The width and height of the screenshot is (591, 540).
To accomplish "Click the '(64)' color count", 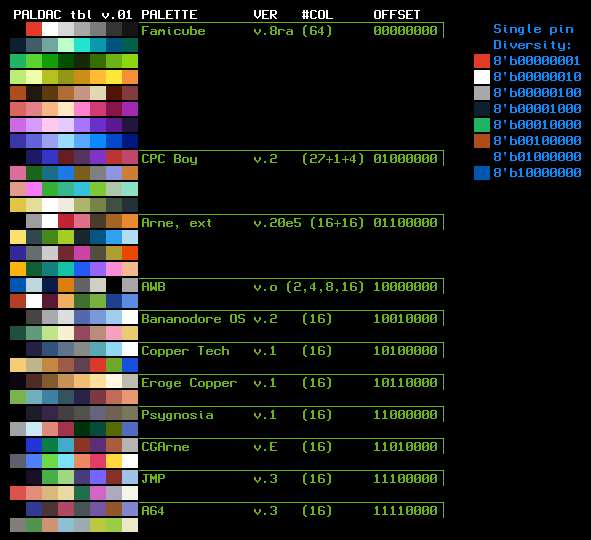I will pos(317,31).
